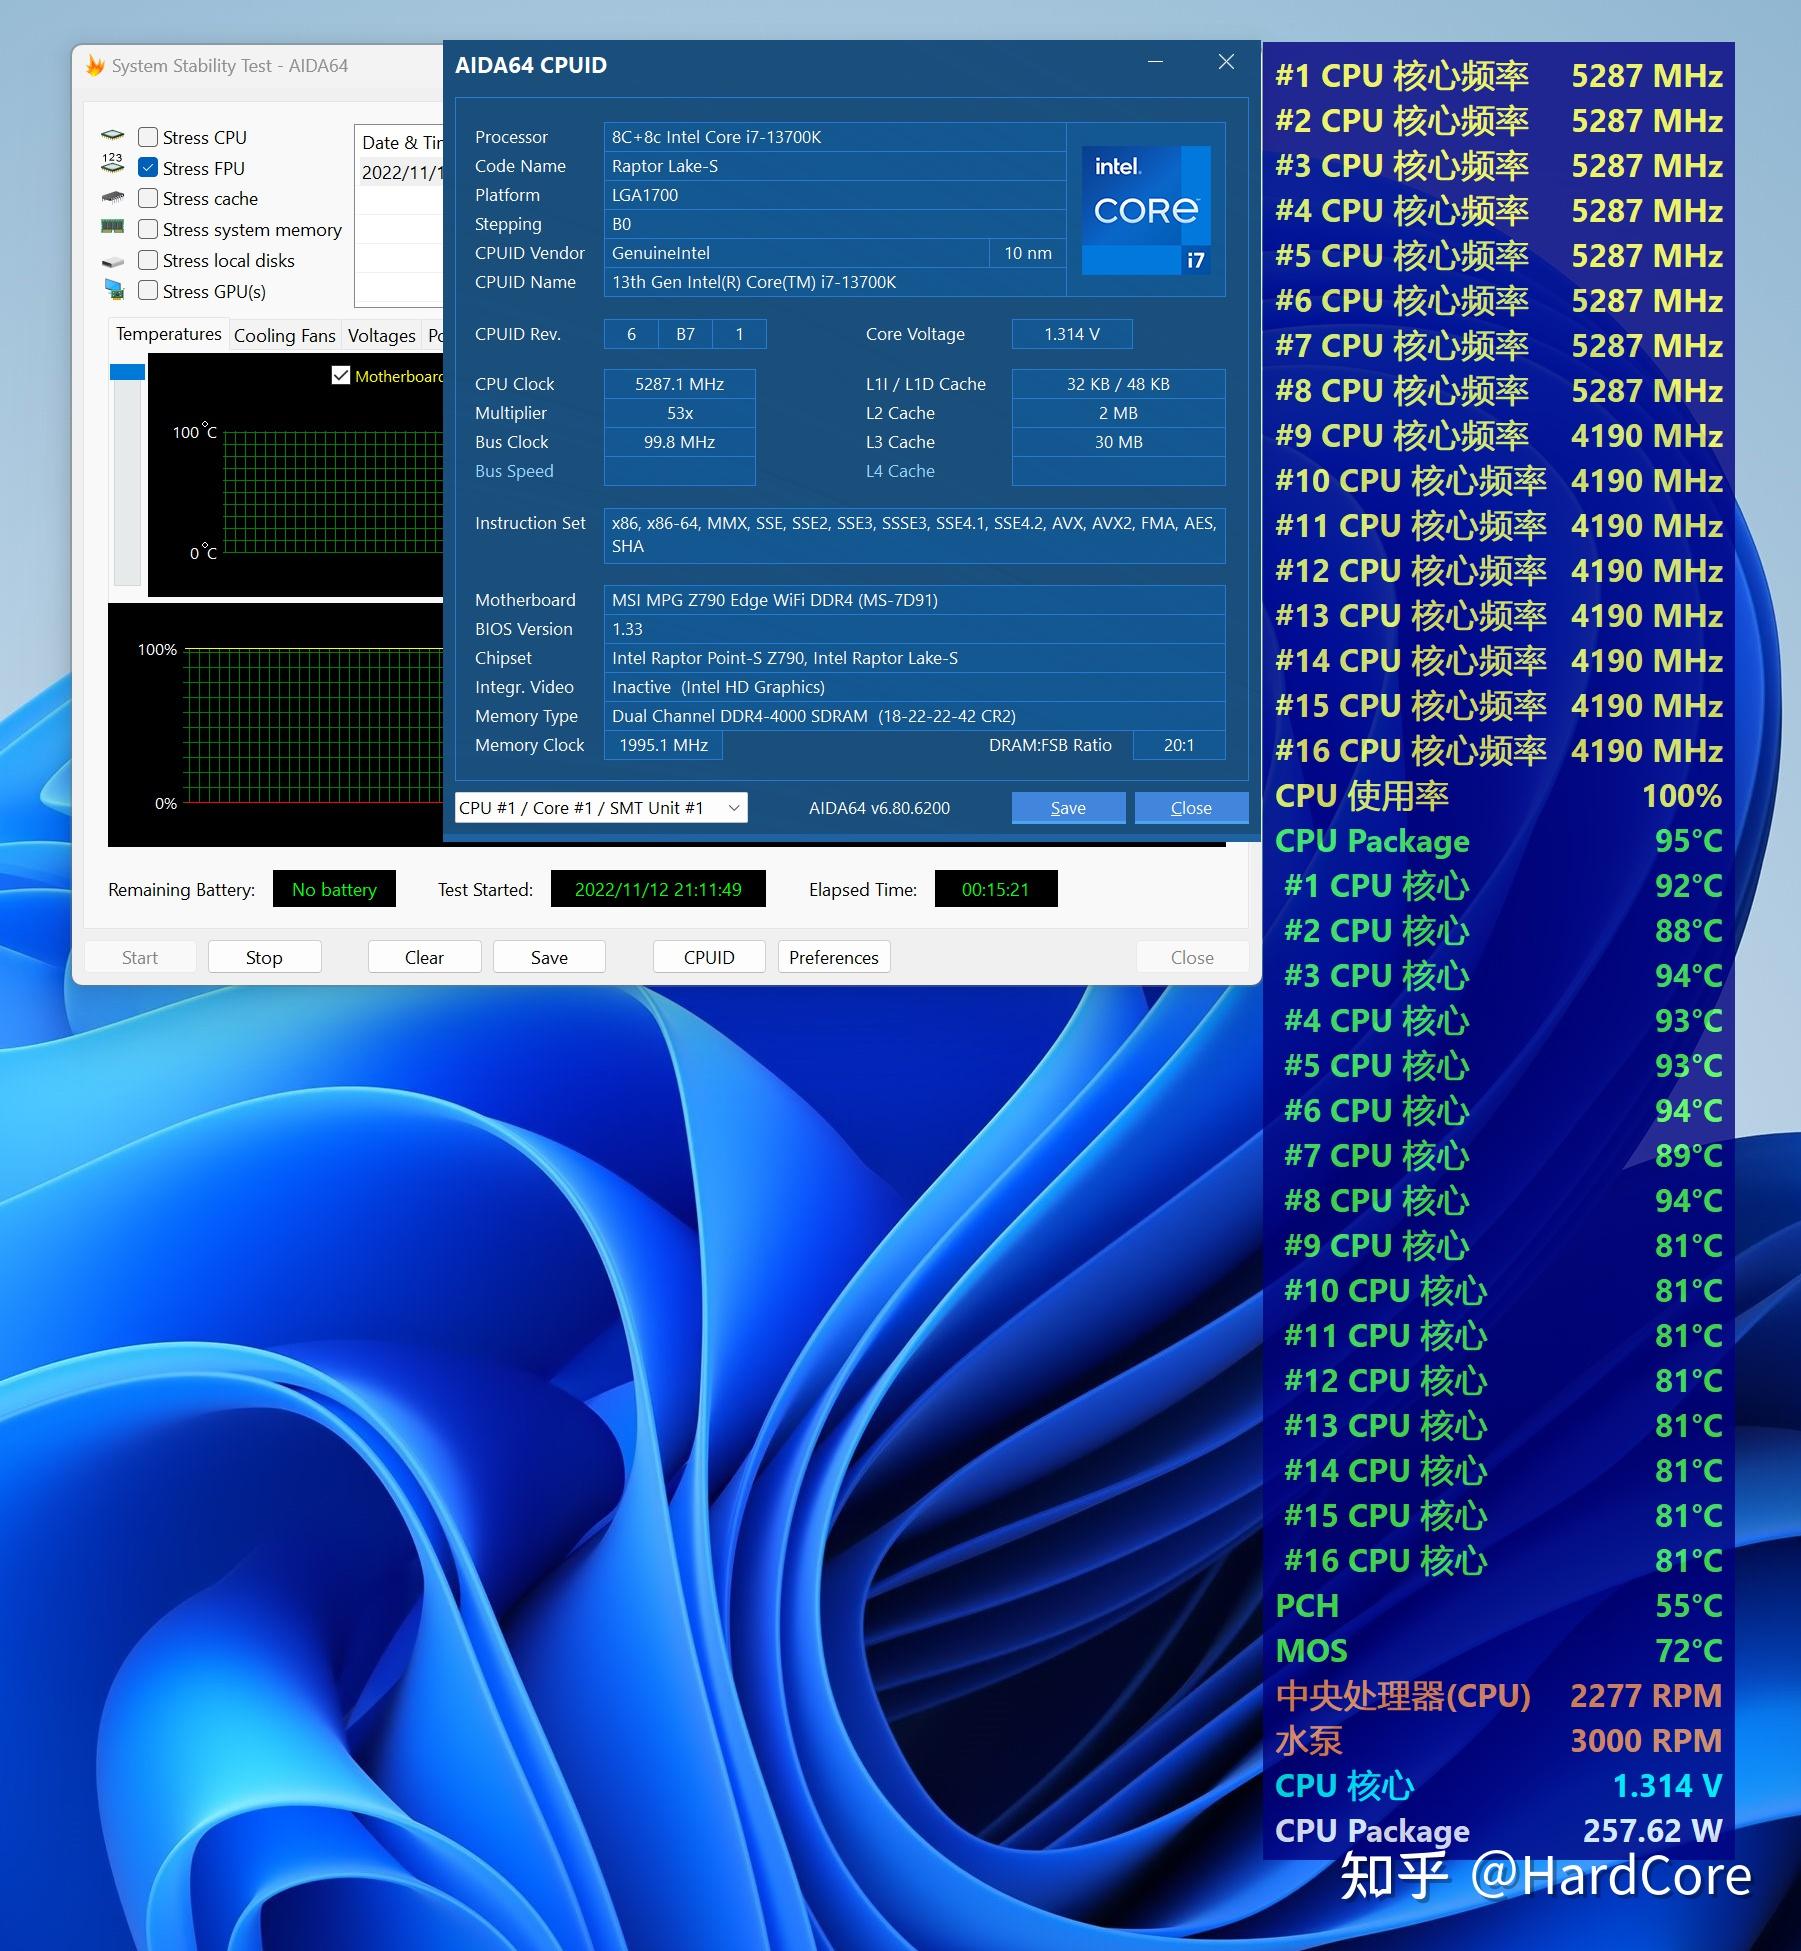Viewport: 1801px width, 1951px height.
Task: Click the DRAM:FSB Ratio value 20:1
Action: point(1179,745)
